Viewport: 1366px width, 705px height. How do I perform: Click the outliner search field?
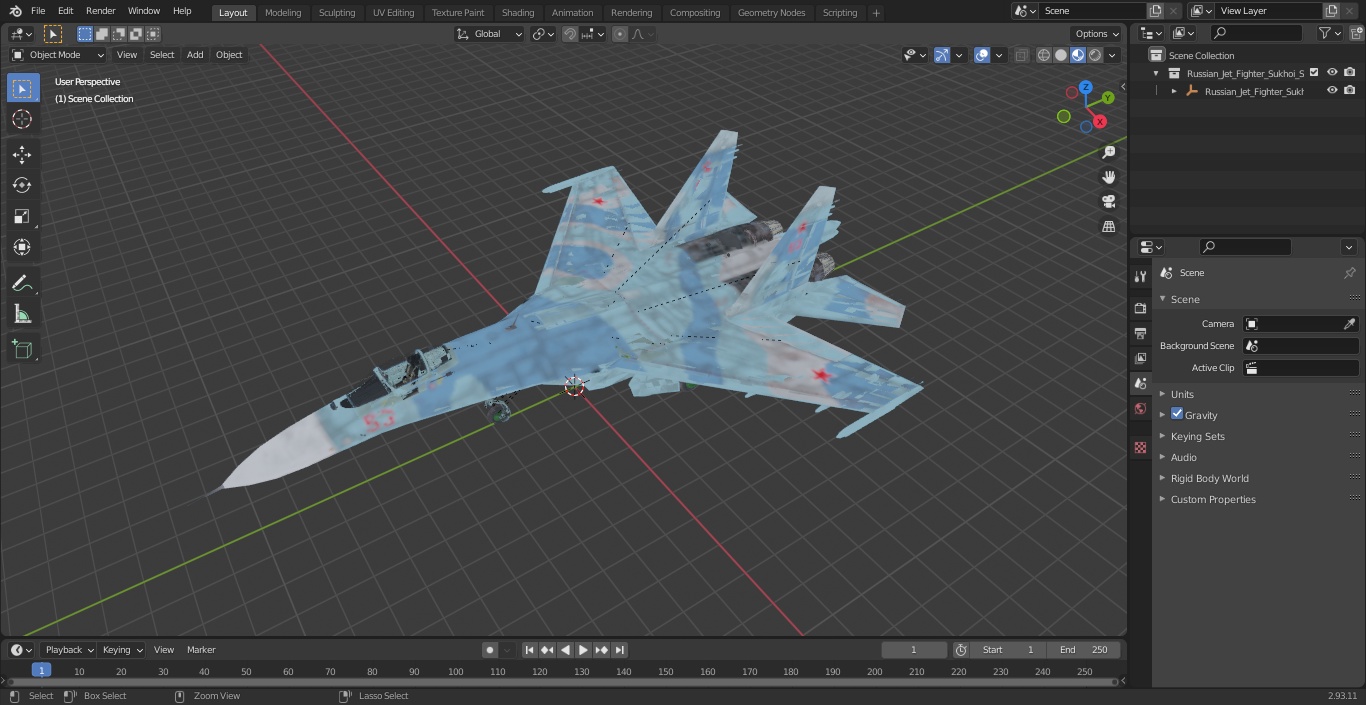1256,33
